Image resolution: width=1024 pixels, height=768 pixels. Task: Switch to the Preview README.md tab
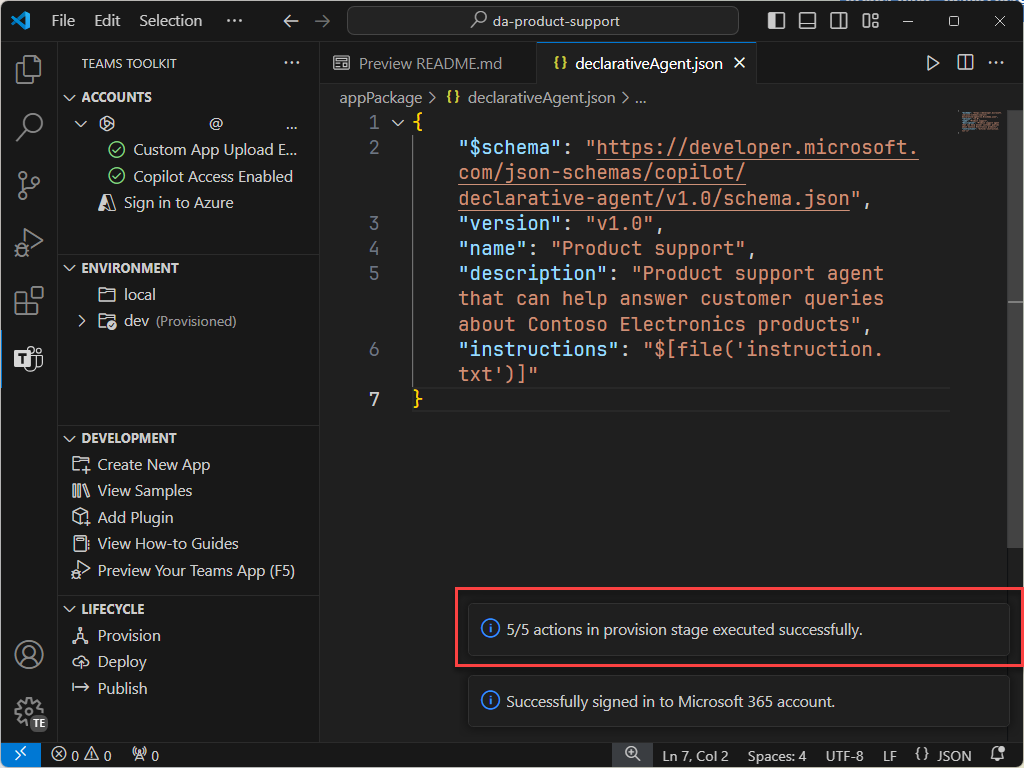tap(428, 62)
